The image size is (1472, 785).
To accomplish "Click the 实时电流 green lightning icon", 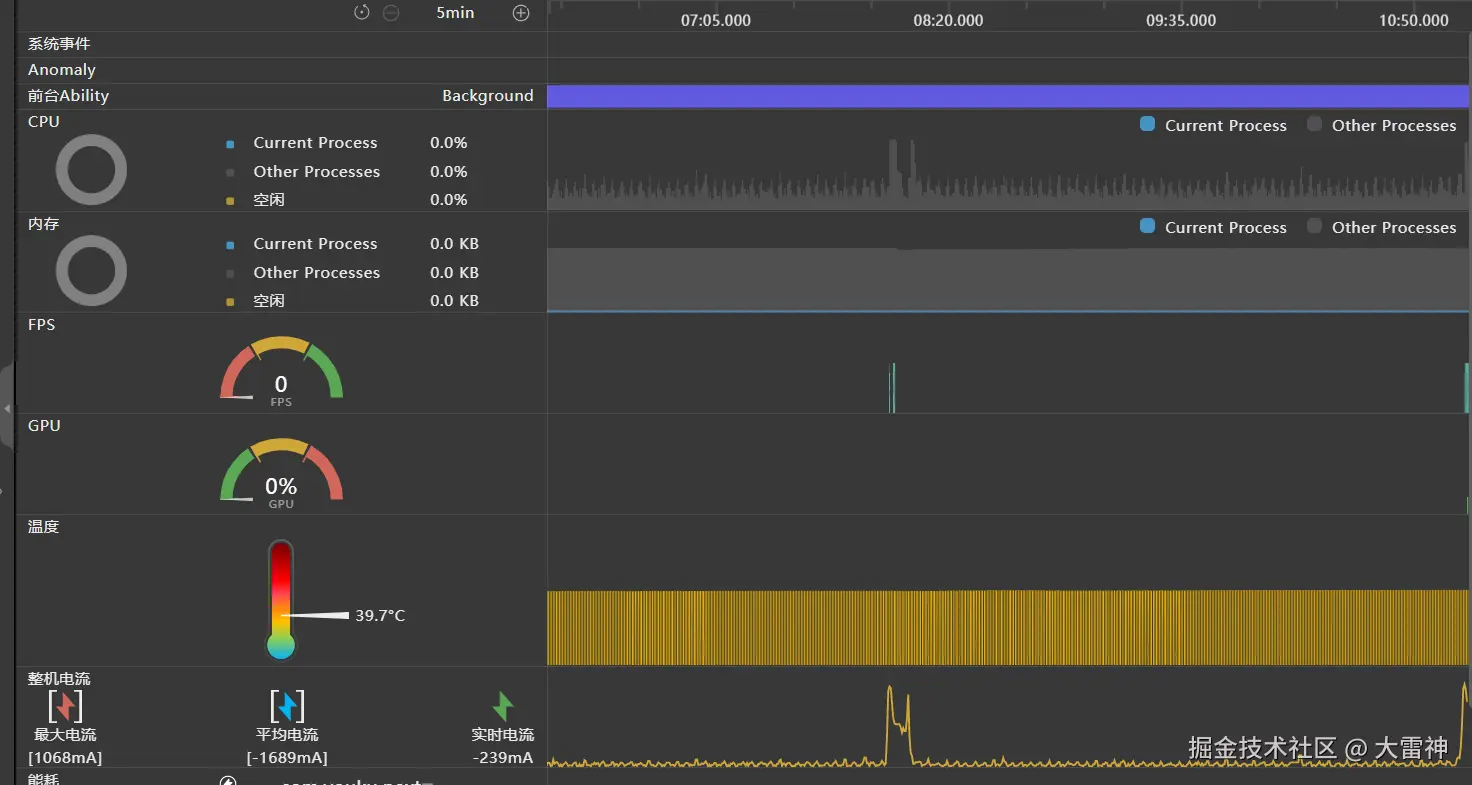I will (503, 707).
